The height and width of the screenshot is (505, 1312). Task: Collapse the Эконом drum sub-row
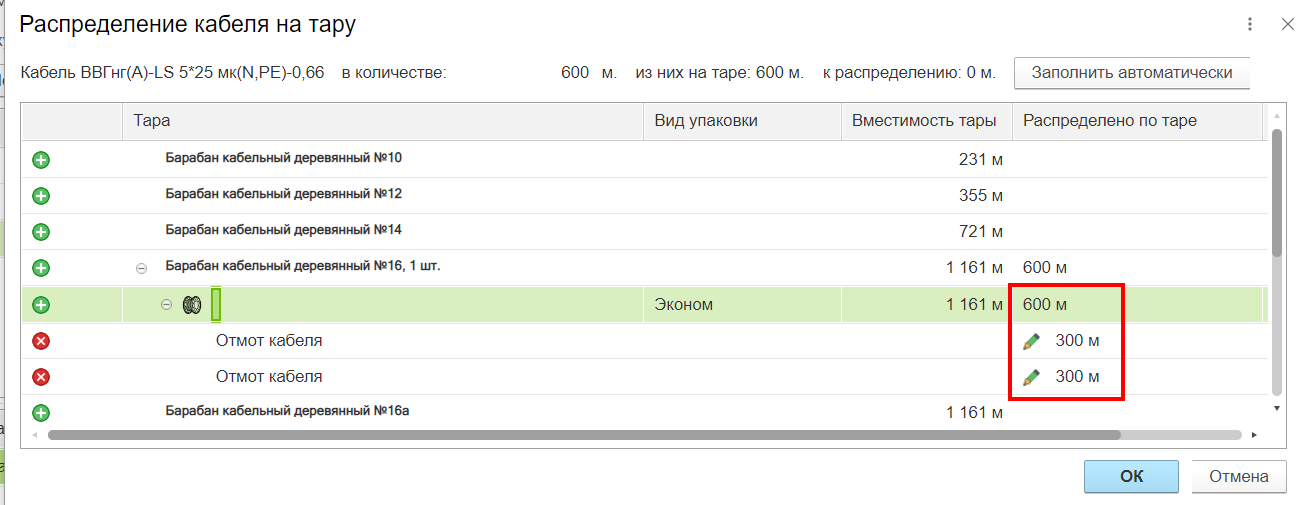click(167, 304)
